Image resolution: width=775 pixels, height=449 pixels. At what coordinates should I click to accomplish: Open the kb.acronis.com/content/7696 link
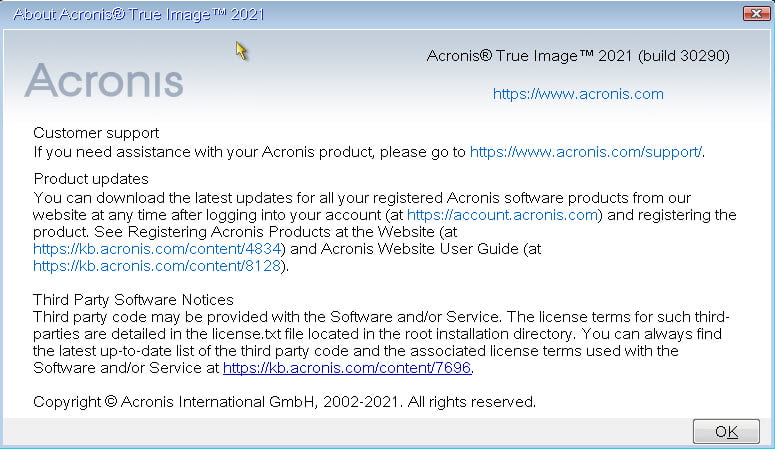pyautogui.click(x=347, y=368)
